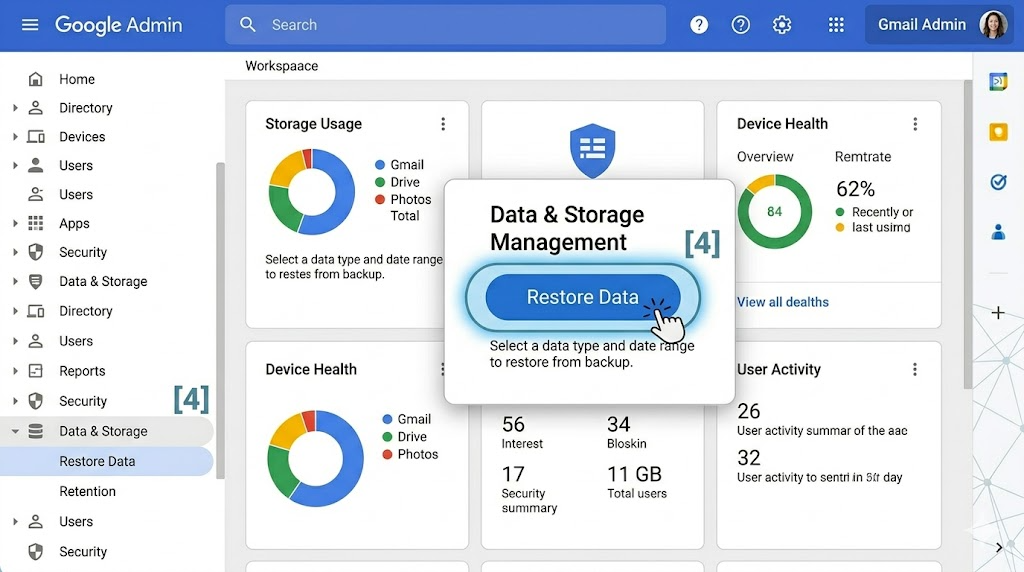Open Storage Usage card three-dot menu

coord(443,124)
